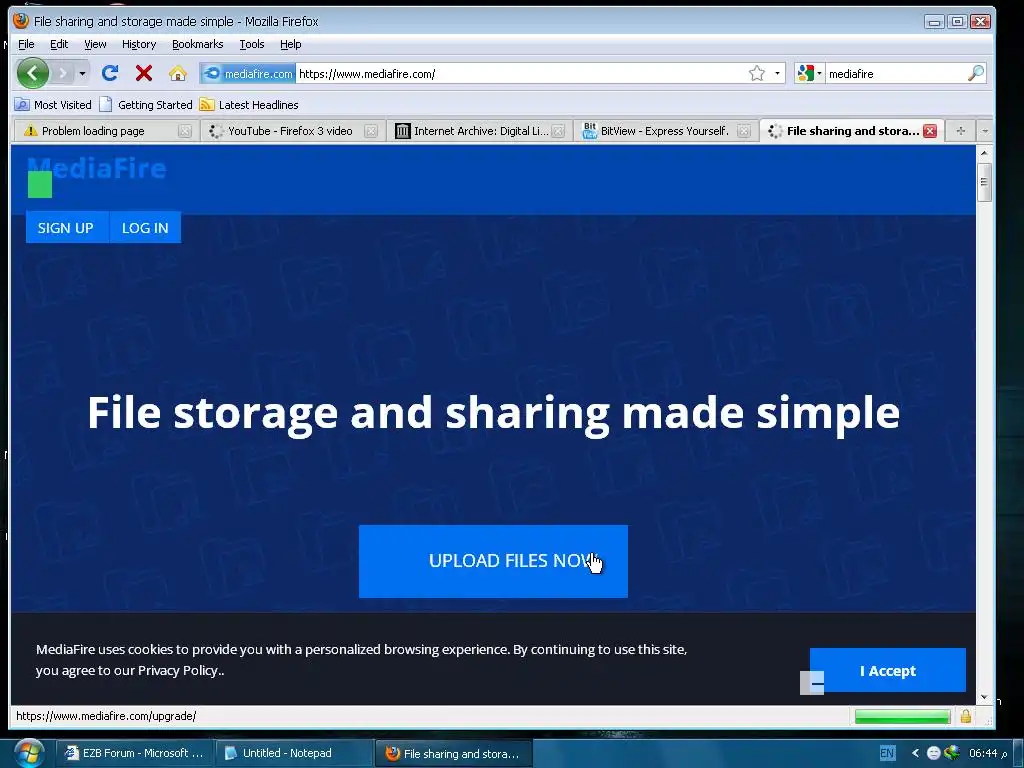Run search with the magnifying glass icon
This screenshot has height=768, width=1024.
pos(976,73)
